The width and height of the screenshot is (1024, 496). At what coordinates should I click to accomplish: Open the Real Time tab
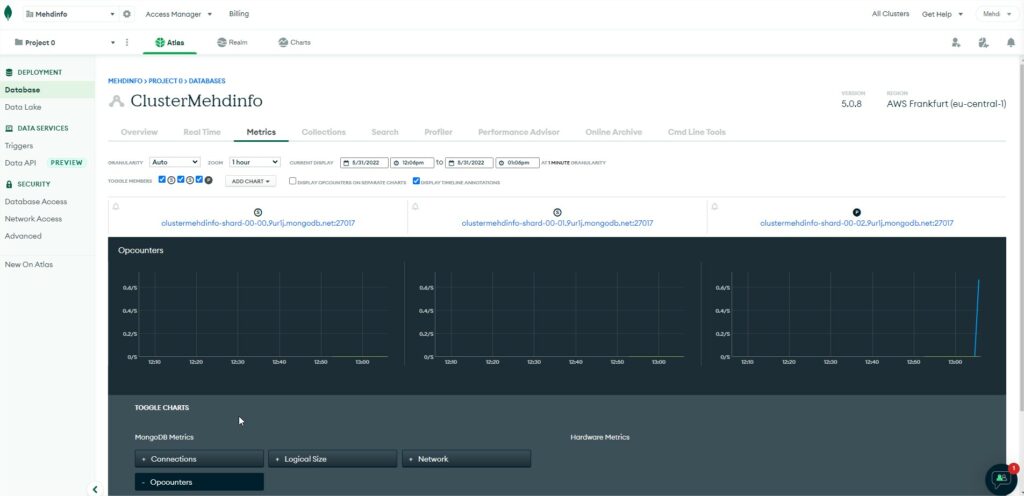pyautogui.click(x=202, y=132)
